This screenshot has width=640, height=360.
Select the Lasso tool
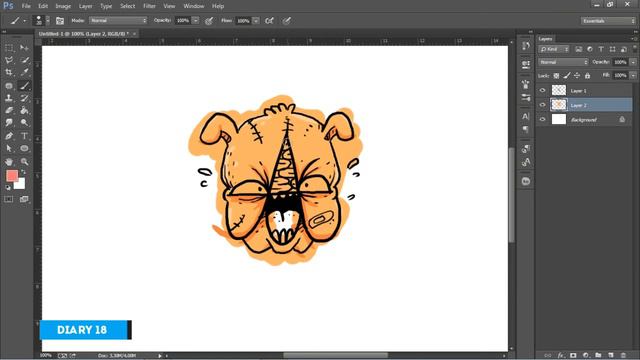coord(9,60)
